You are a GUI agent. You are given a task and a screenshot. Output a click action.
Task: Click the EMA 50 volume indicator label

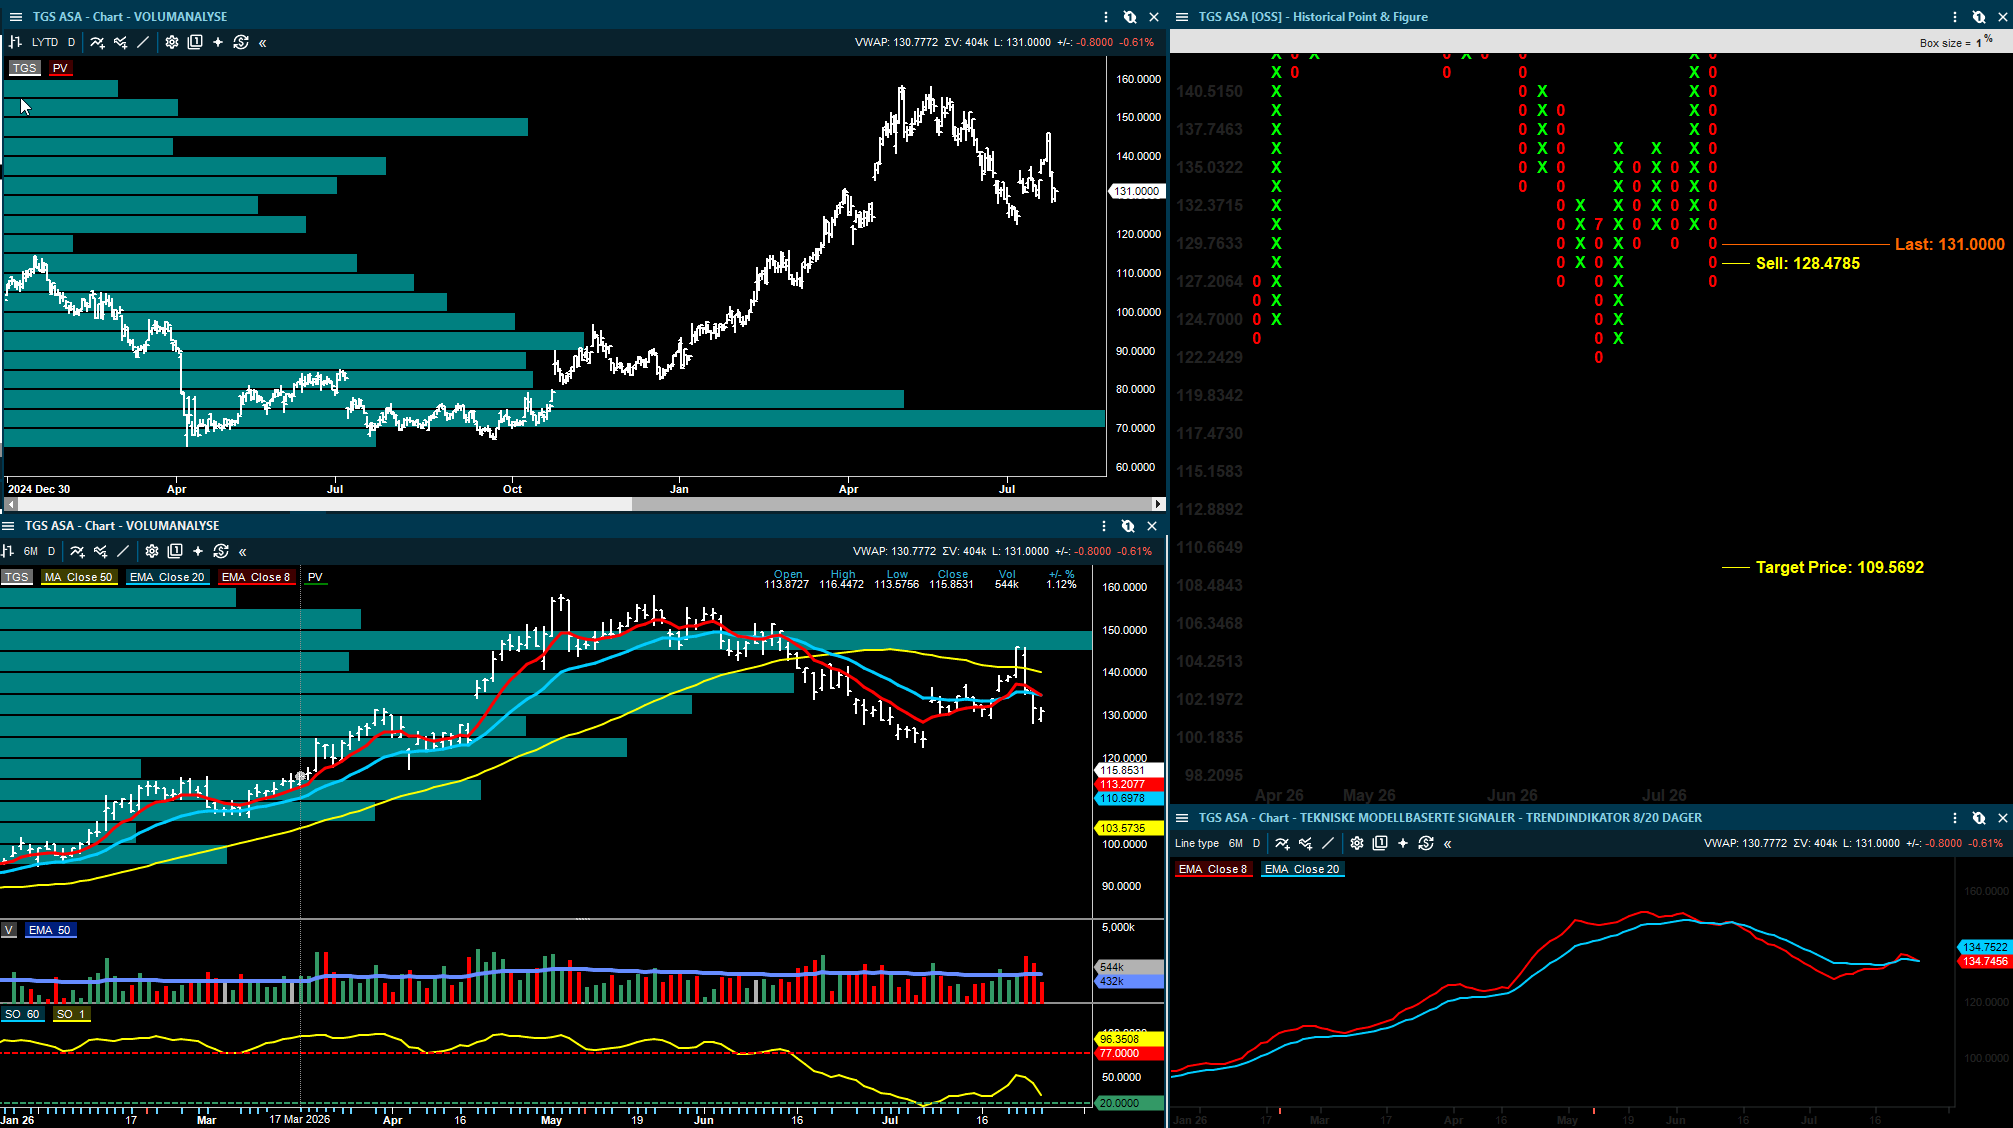(50, 930)
